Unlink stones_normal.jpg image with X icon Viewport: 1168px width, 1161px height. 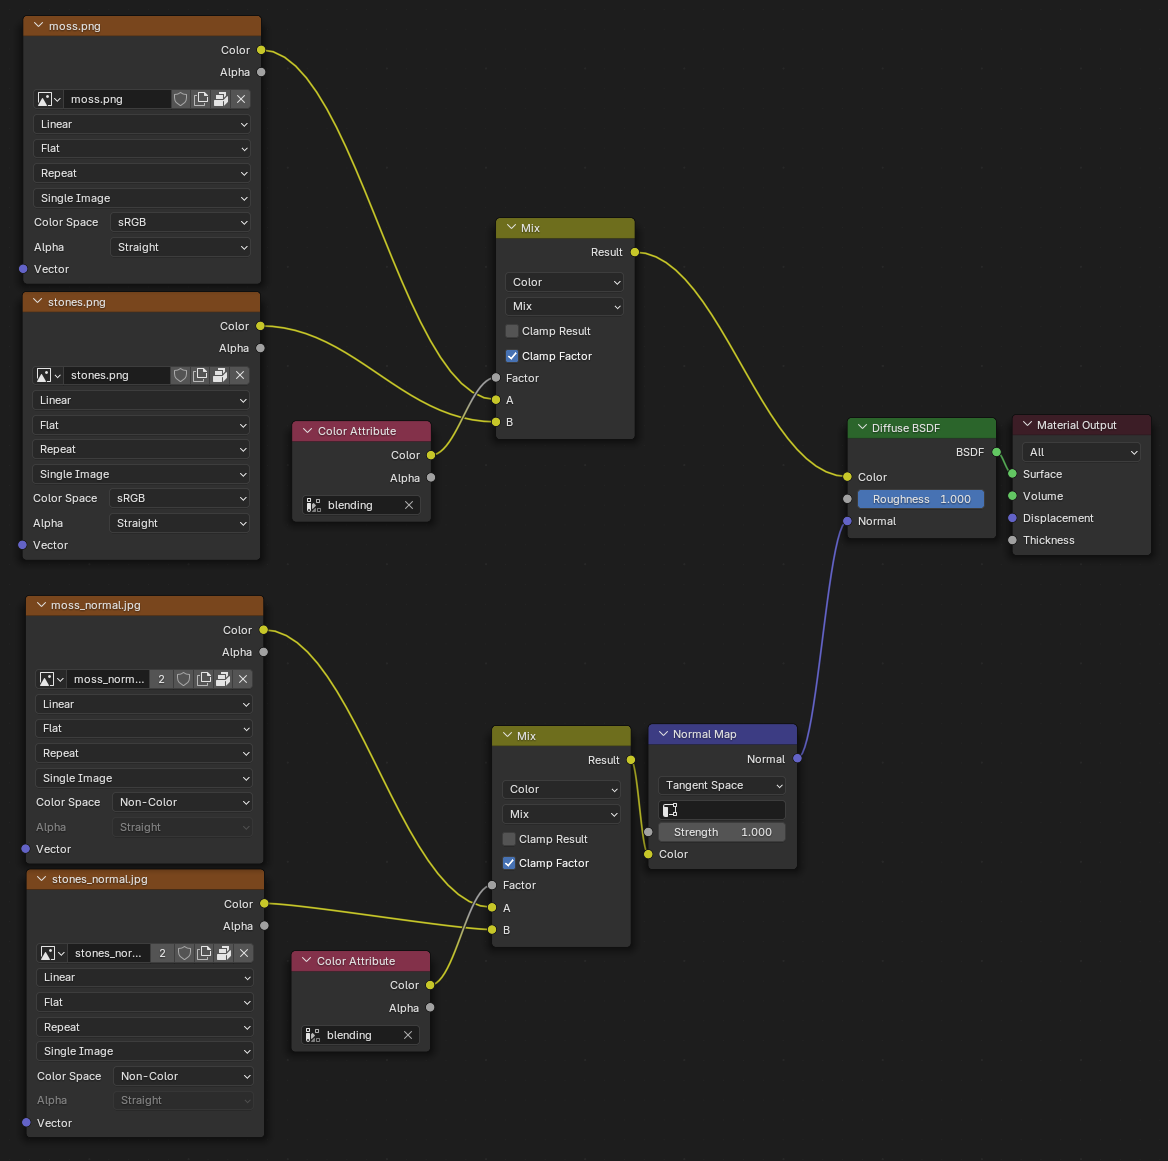point(244,953)
